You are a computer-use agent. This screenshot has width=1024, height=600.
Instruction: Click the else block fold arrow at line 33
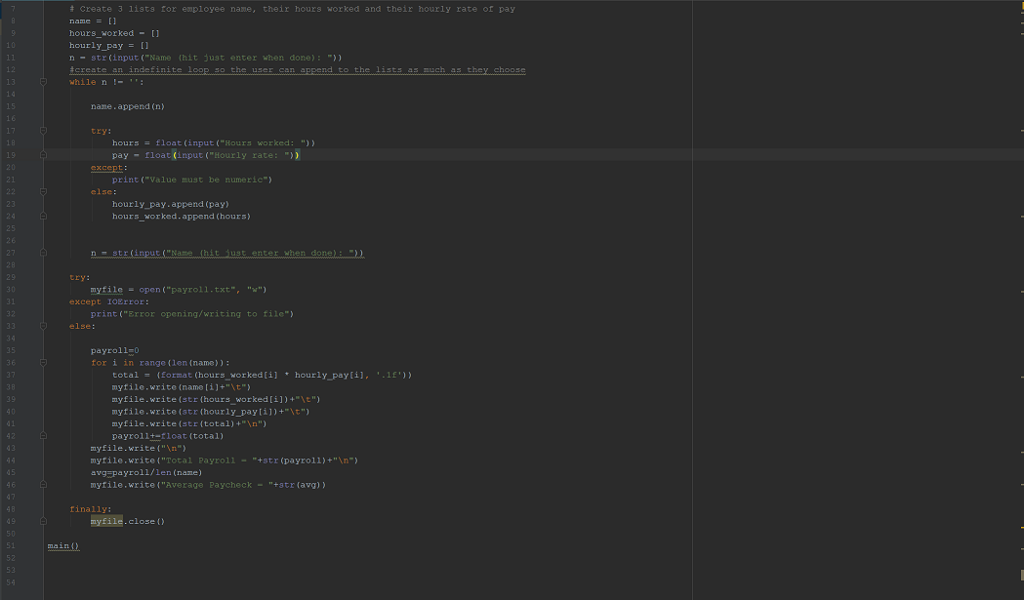[x=41, y=325]
